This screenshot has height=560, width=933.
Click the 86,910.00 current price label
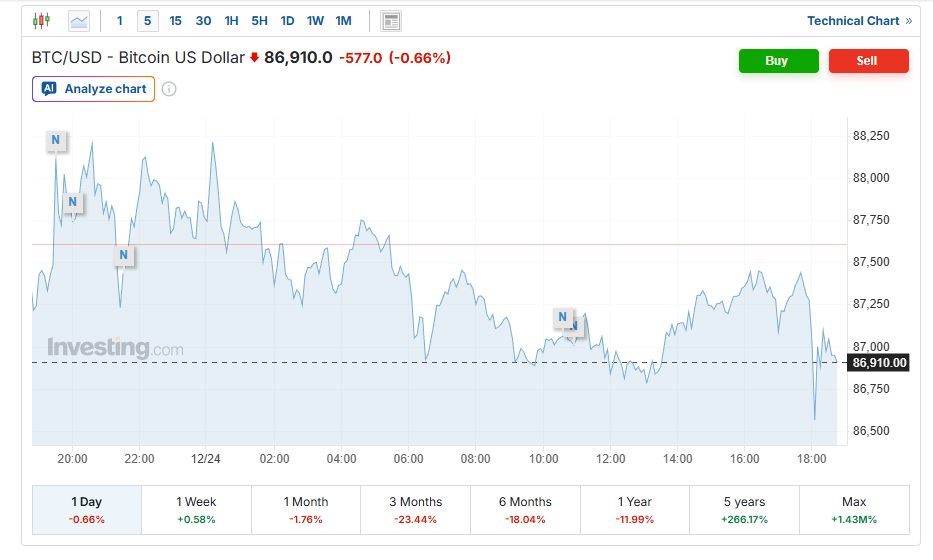click(879, 363)
